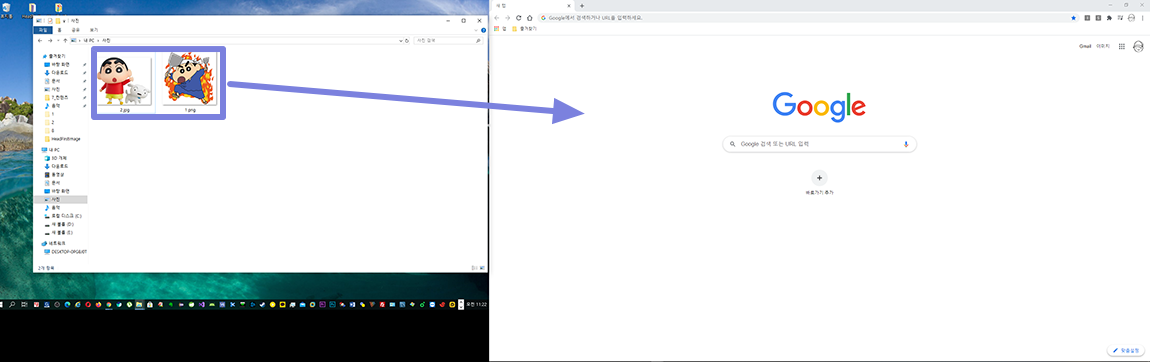1150x362 pixels.
Task: Open the File tab in Explorer ribbon
Action: click(x=43, y=30)
